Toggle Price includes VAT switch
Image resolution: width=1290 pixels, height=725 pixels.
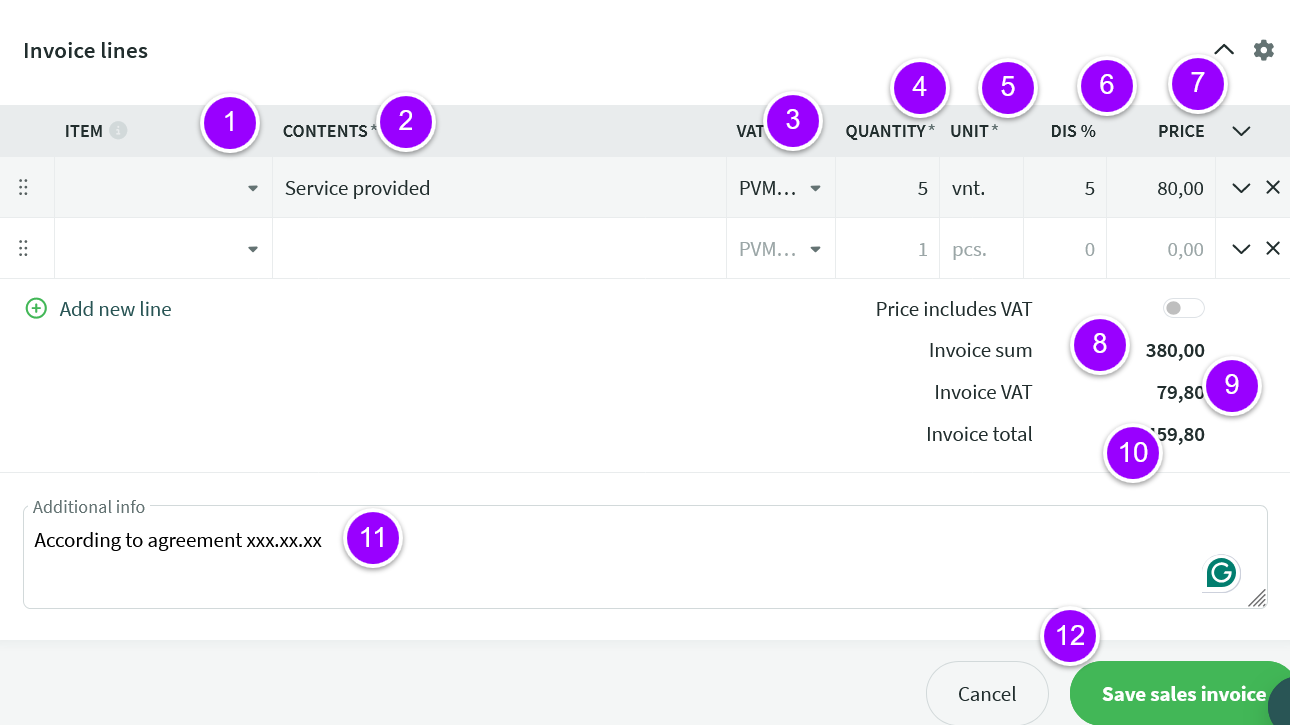1184,309
